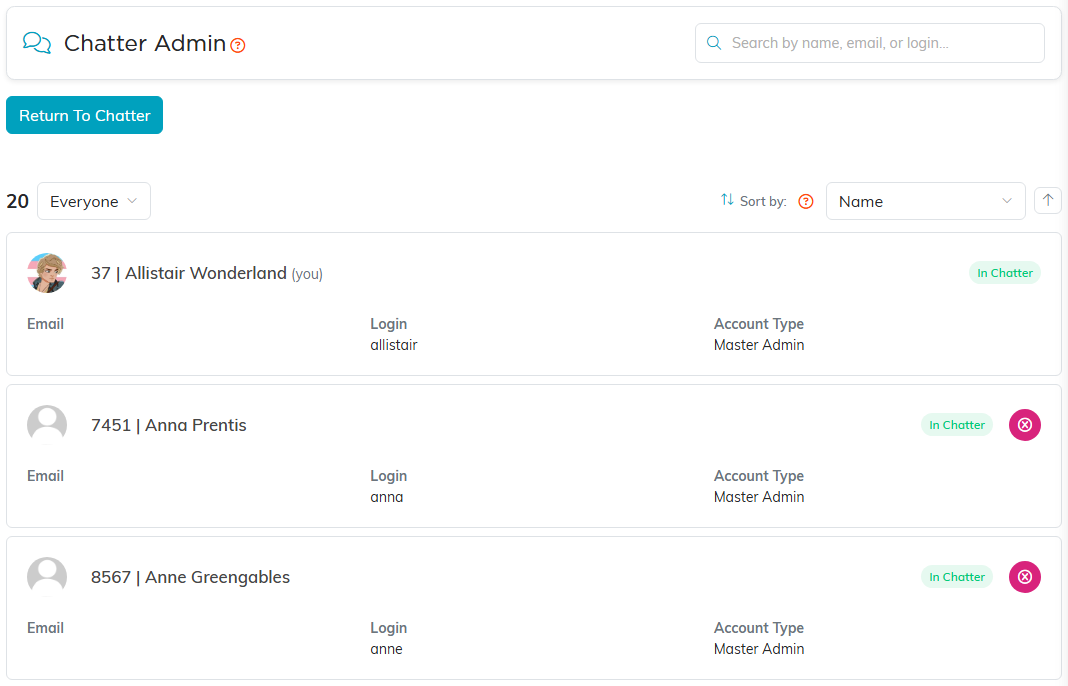Open the Name sort dropdown
This screenshot has width=1068, height=686.
[x=925, y=201]
